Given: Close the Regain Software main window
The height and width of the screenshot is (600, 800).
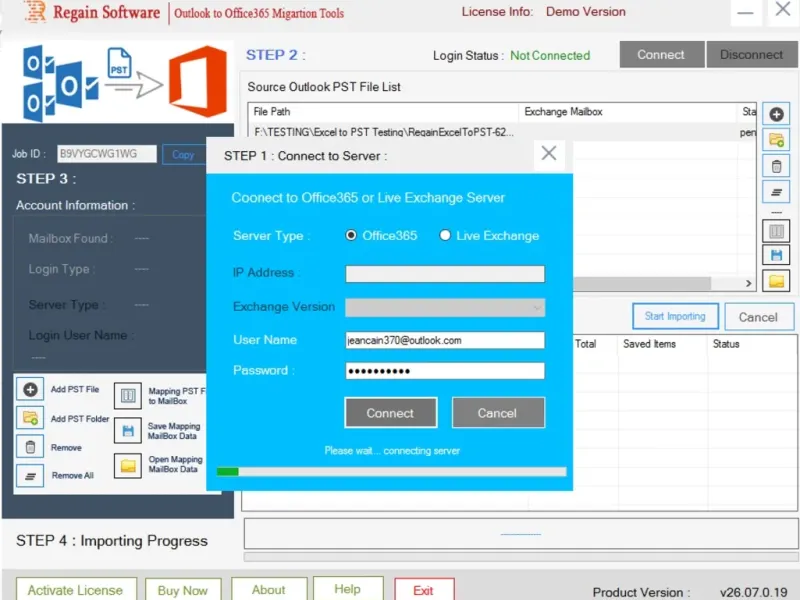Looking at the screenshot, I should [782, 9].
